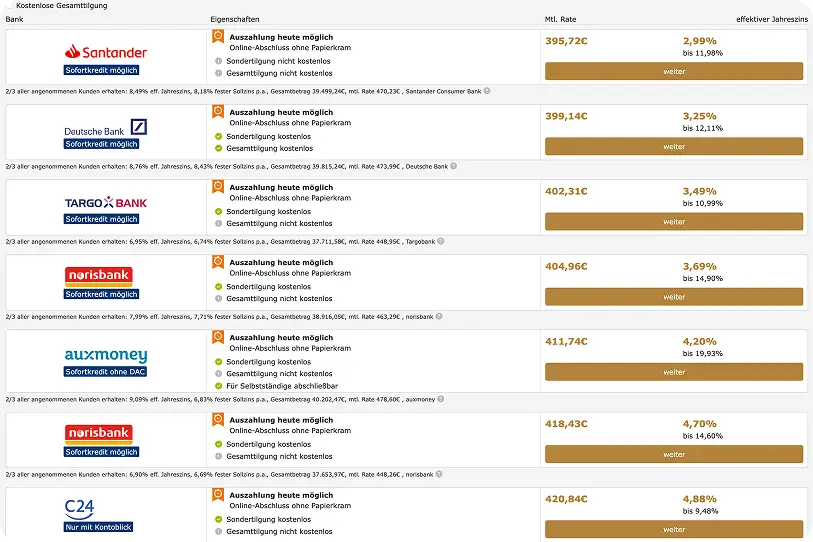This screenshot has height=542, width=813.
Task: Click the info icon after Santander Consumer Bank
Action: 487,91
